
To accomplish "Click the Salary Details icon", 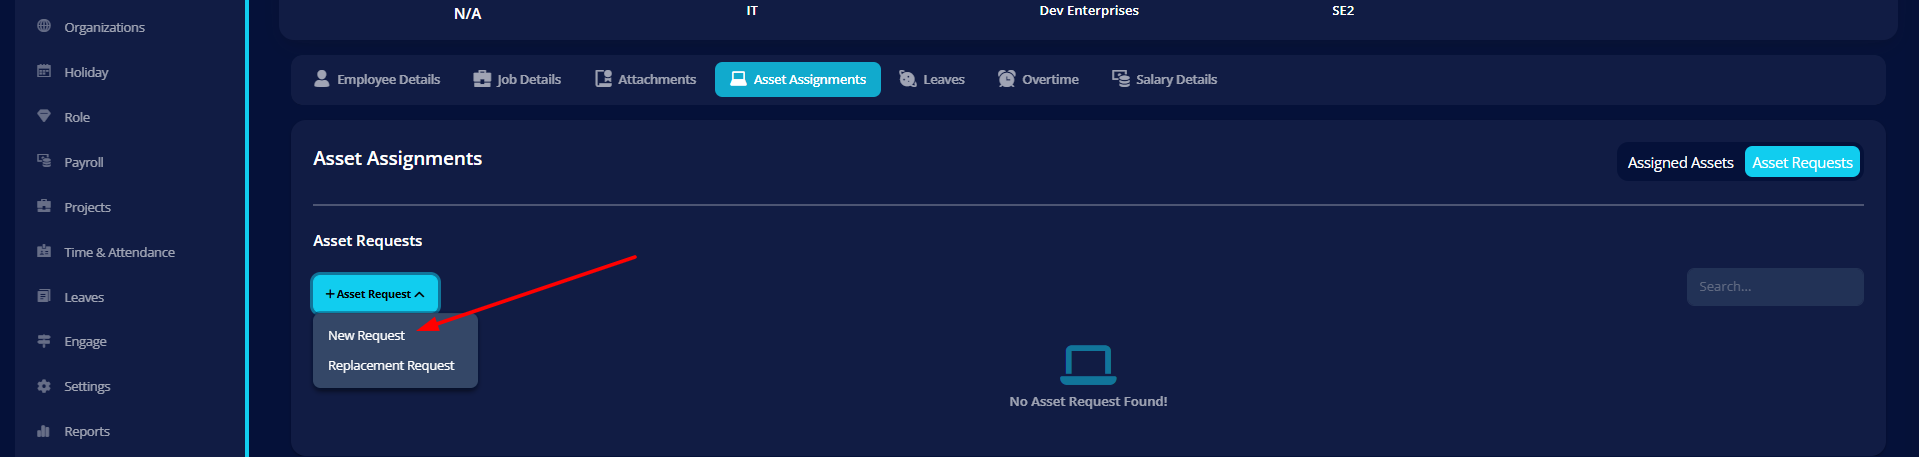I will coord(1121,78).
